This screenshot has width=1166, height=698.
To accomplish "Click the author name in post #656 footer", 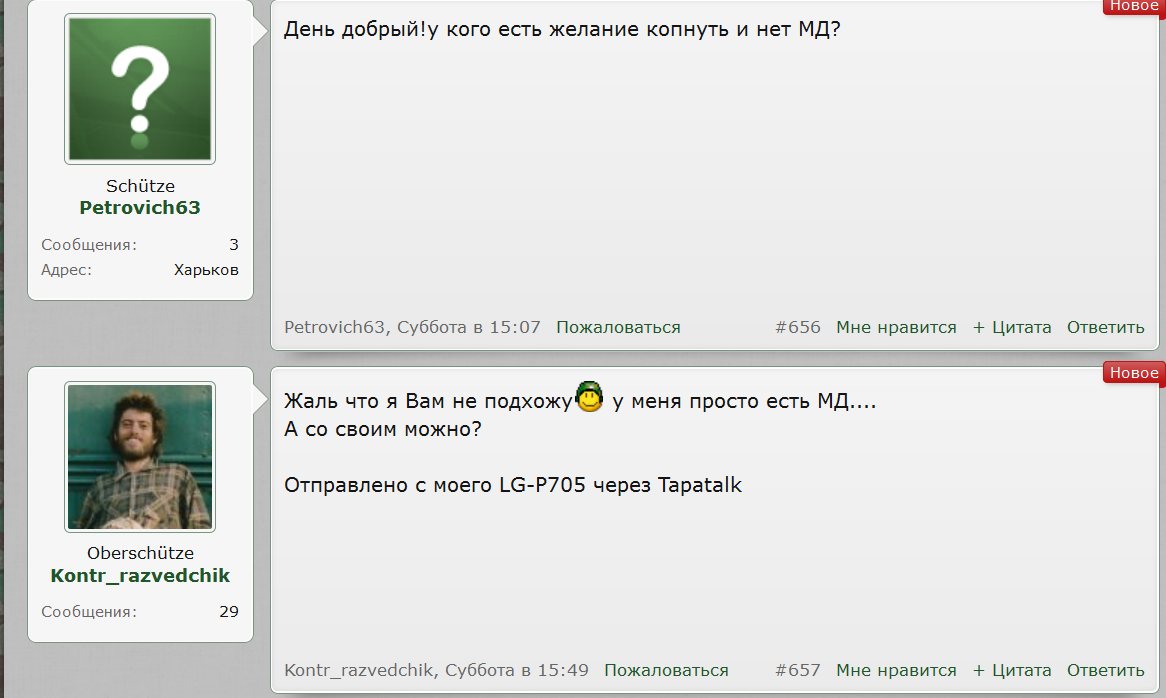I will [x=334, y=327].
